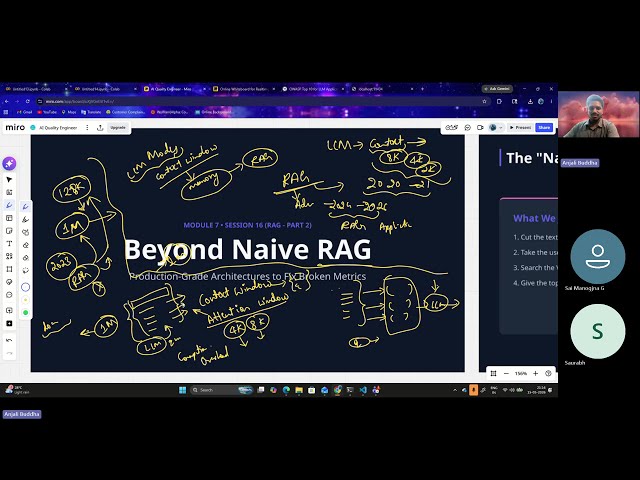
Task: Click the miro logo
Action: 15,127
